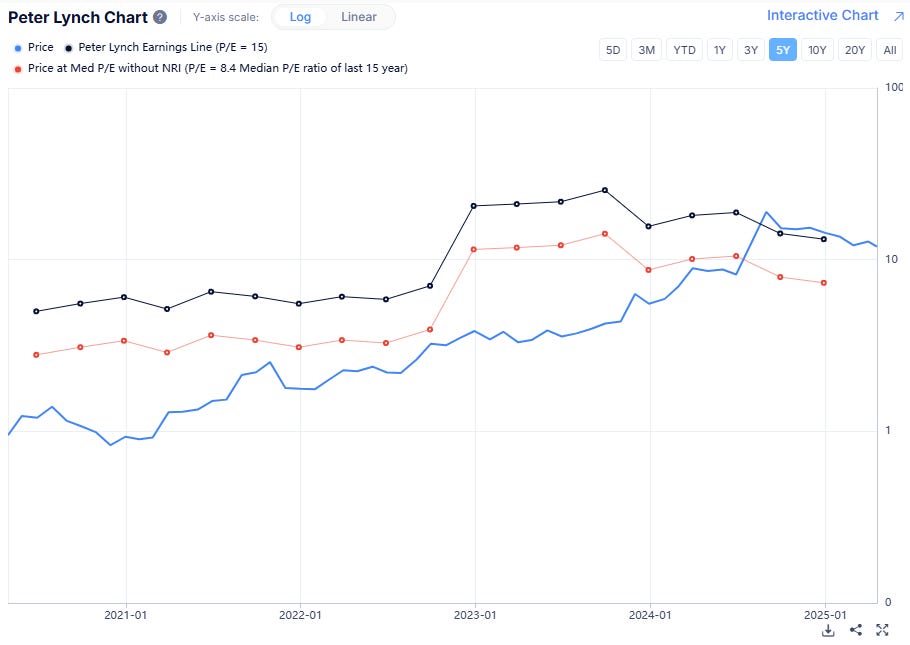Download the chart image
Screen dimensions: 910x645
tap(828, 630)
